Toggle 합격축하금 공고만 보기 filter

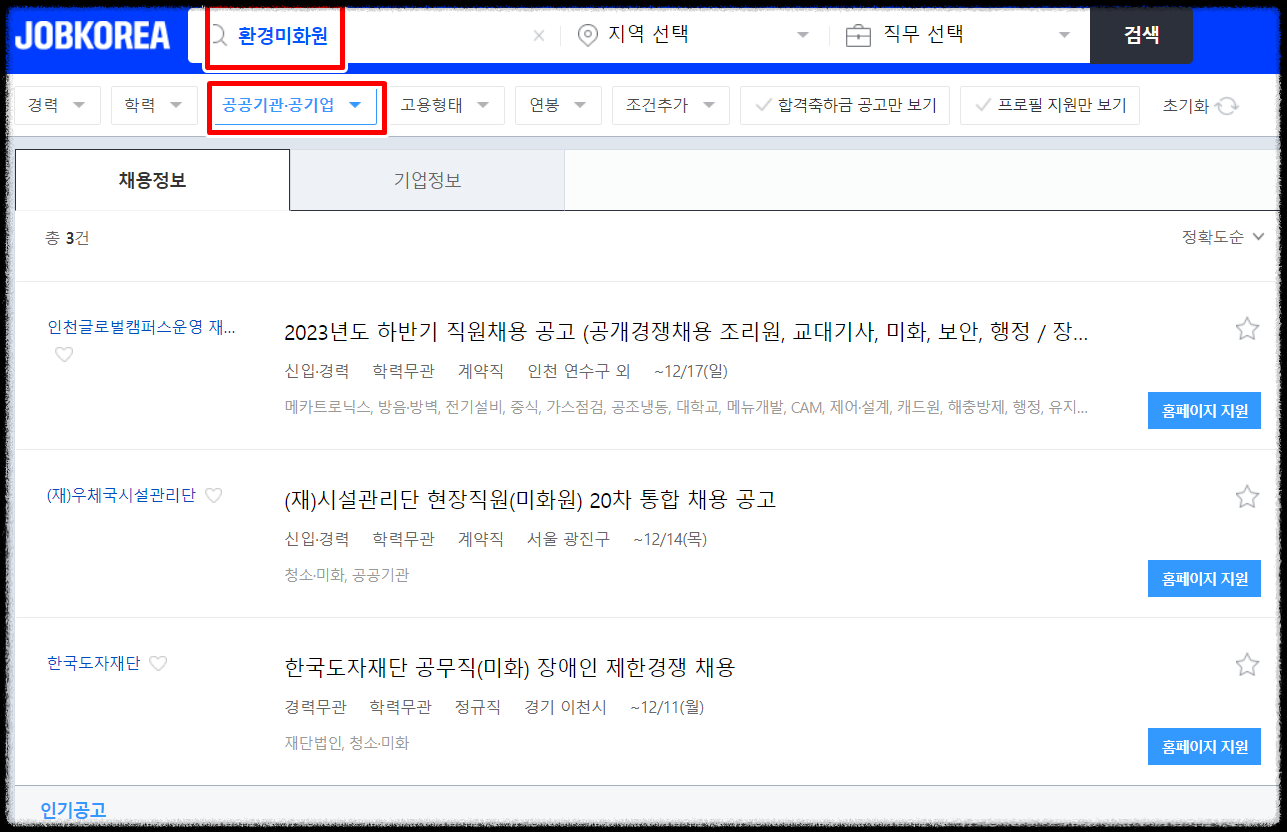click(x=845, y=105)
